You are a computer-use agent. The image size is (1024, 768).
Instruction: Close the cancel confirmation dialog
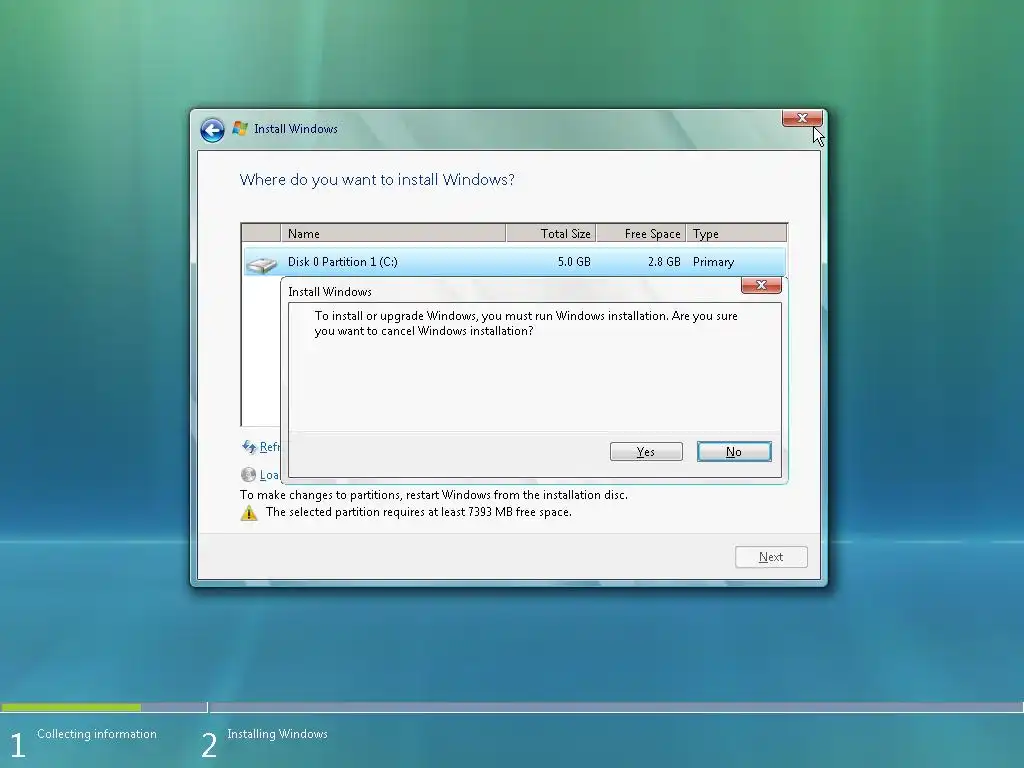761,285
